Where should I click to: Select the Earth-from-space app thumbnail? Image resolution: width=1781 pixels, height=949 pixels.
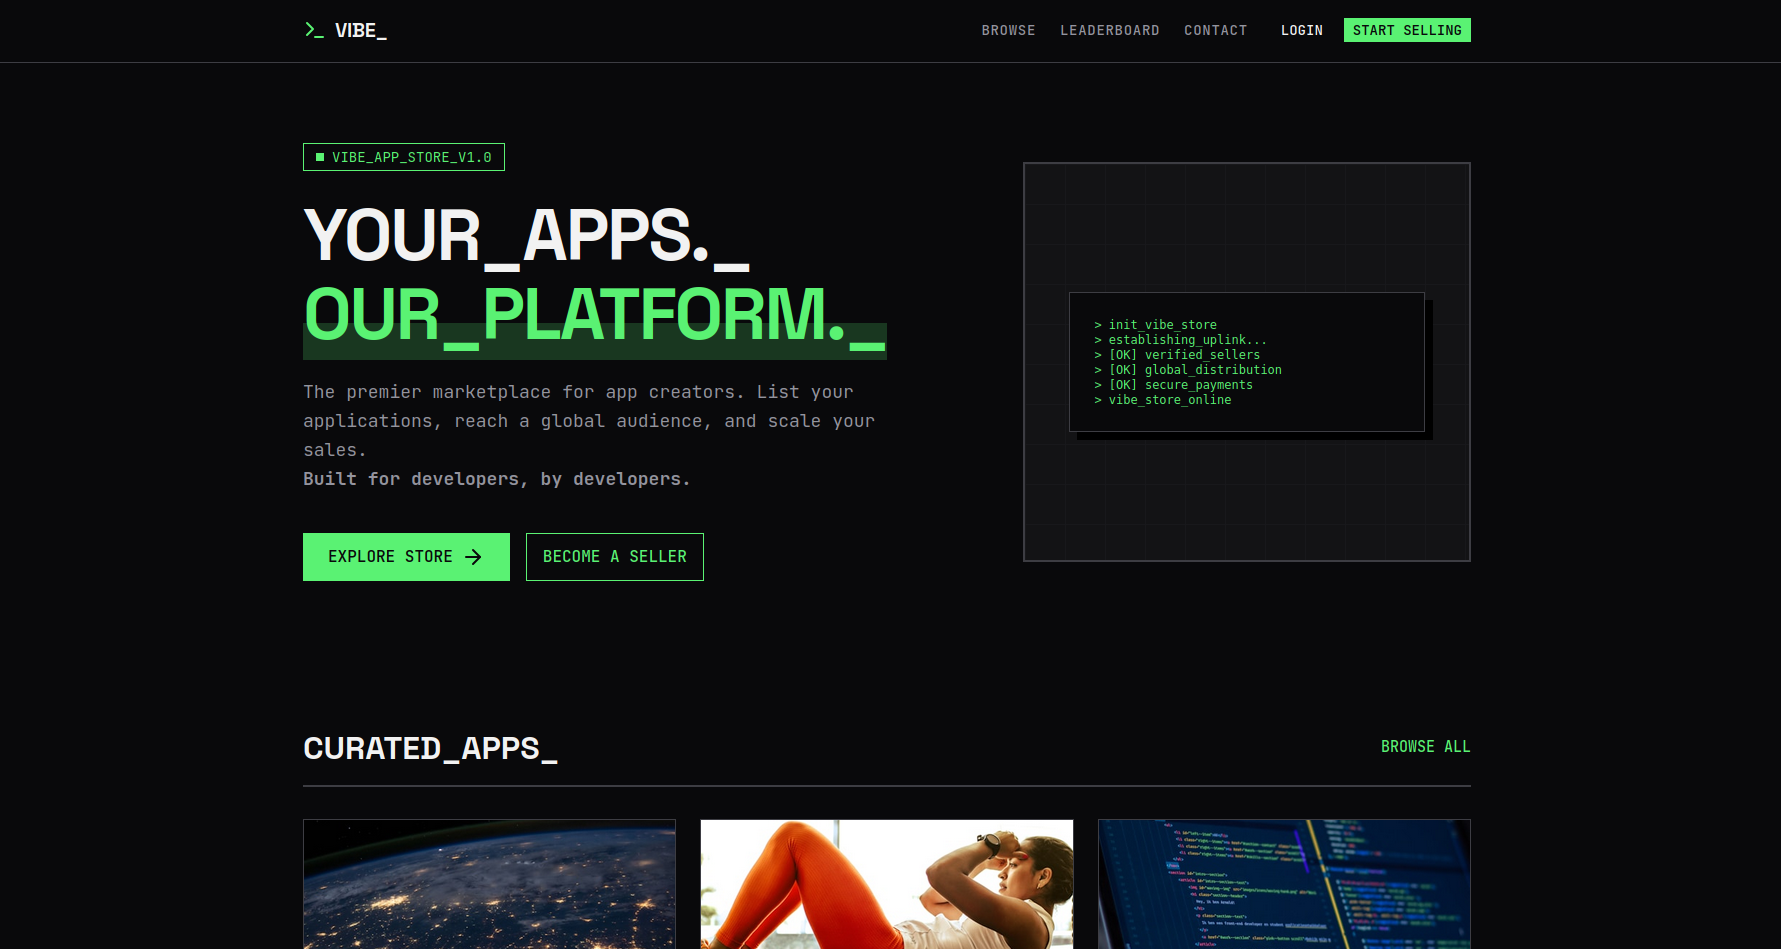click(x=489, y=884)
